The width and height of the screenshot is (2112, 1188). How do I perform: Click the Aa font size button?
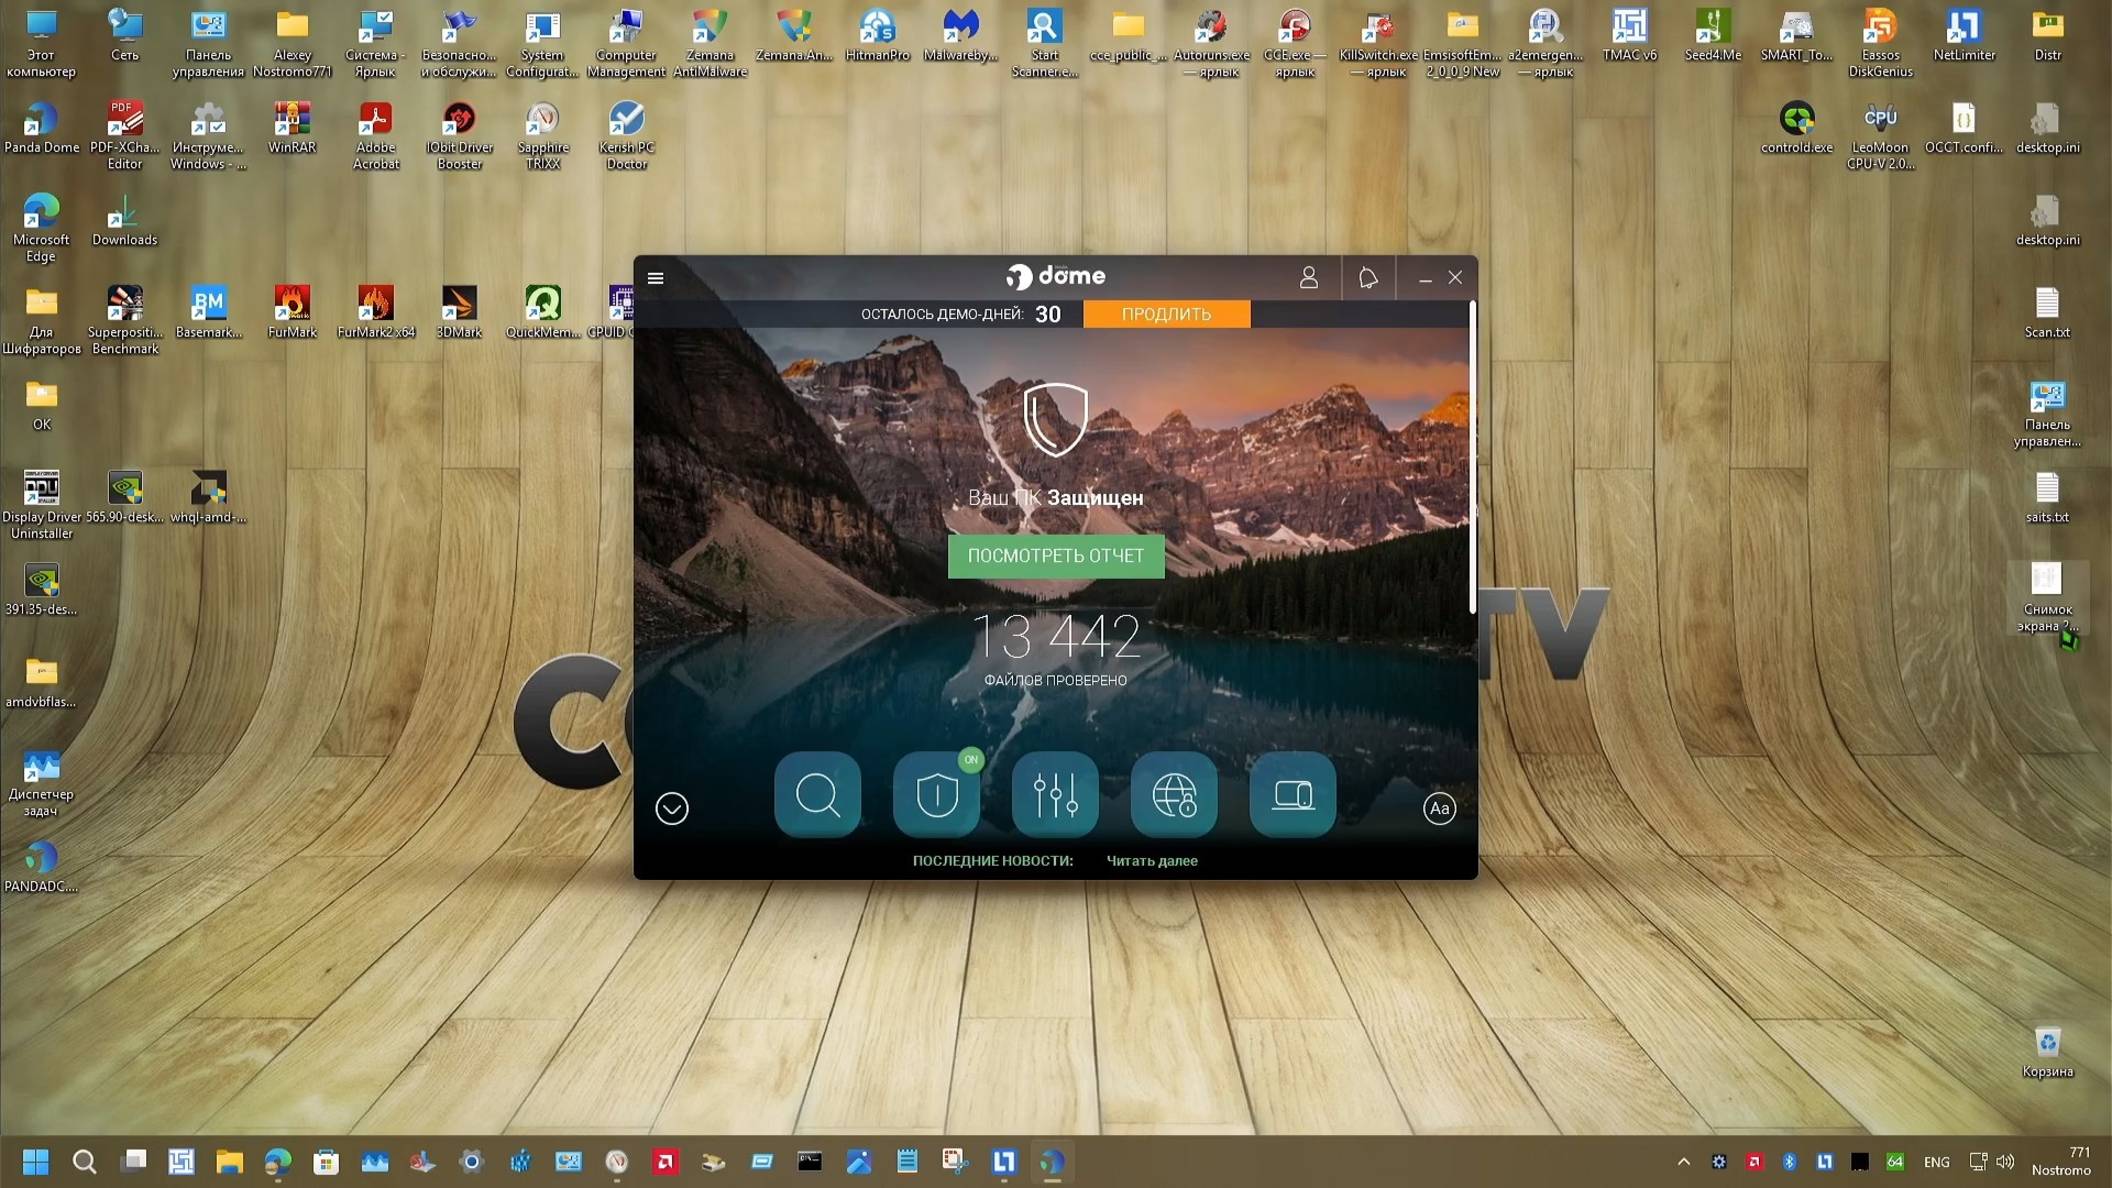tap(1439, 808)
